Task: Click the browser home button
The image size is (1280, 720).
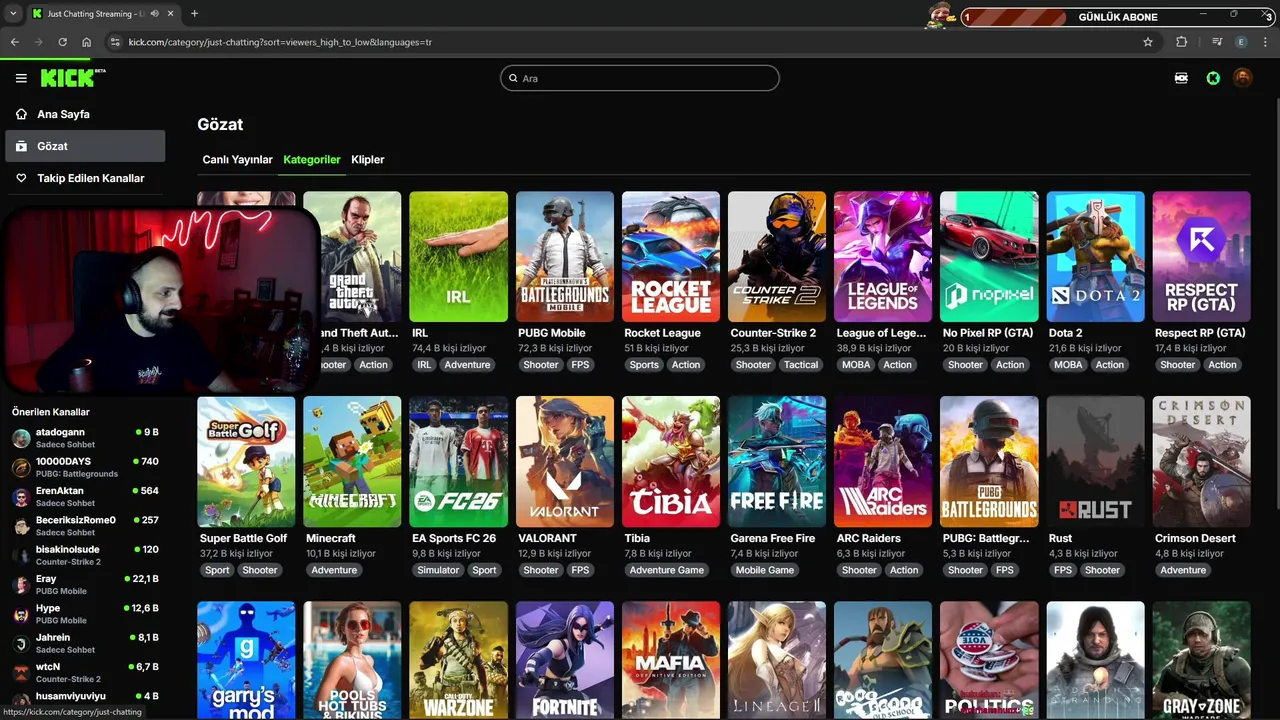Action: click(87, 42)
